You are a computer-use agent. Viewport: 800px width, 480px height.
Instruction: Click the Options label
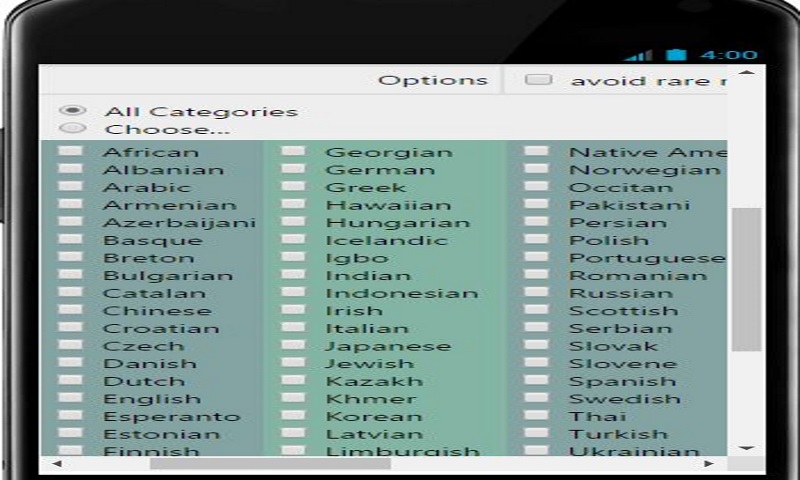432,80
